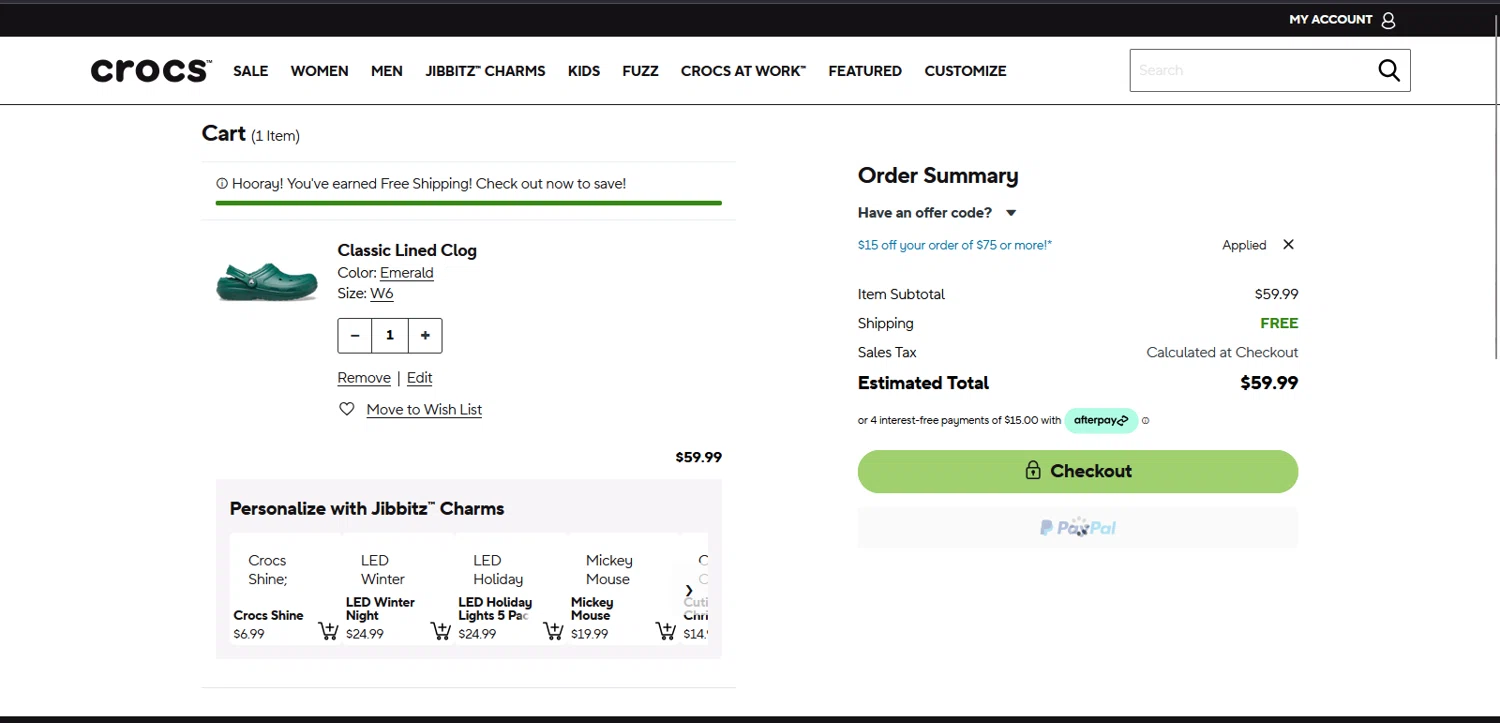This screenshot has height=723, width=1500.
Task: Add Mickey Mouse charm to cart
Action: 665,631
